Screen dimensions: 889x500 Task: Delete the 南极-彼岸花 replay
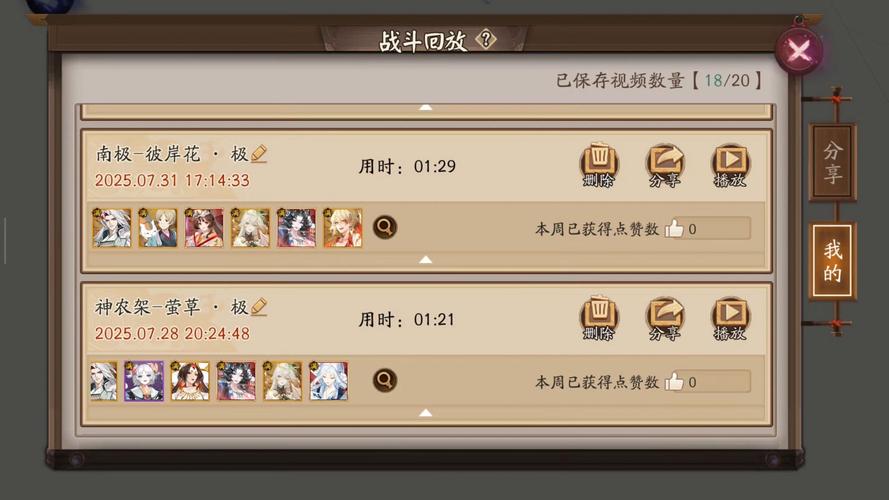[599, 164]
